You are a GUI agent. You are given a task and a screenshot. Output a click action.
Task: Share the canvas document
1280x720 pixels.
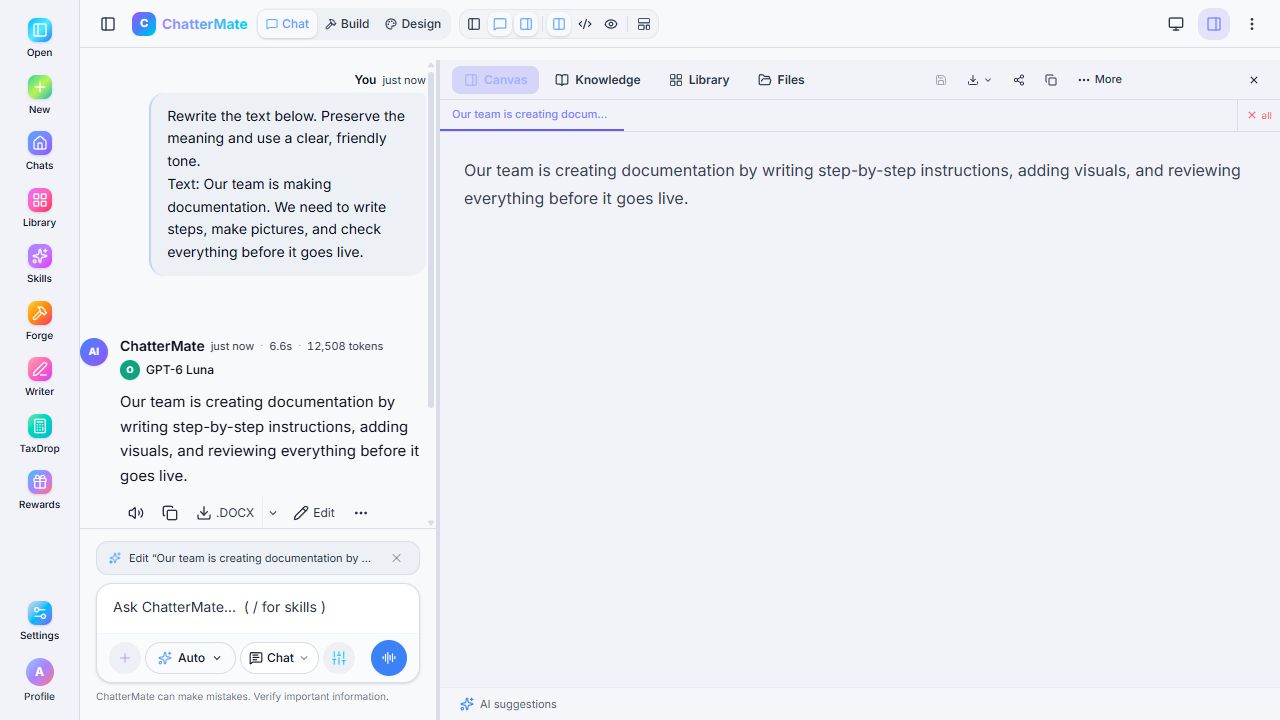1019,80
